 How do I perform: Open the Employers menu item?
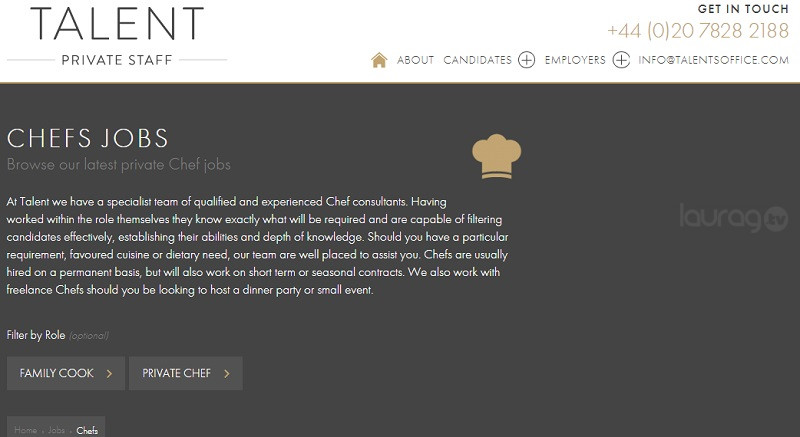(x=575, y=60)
